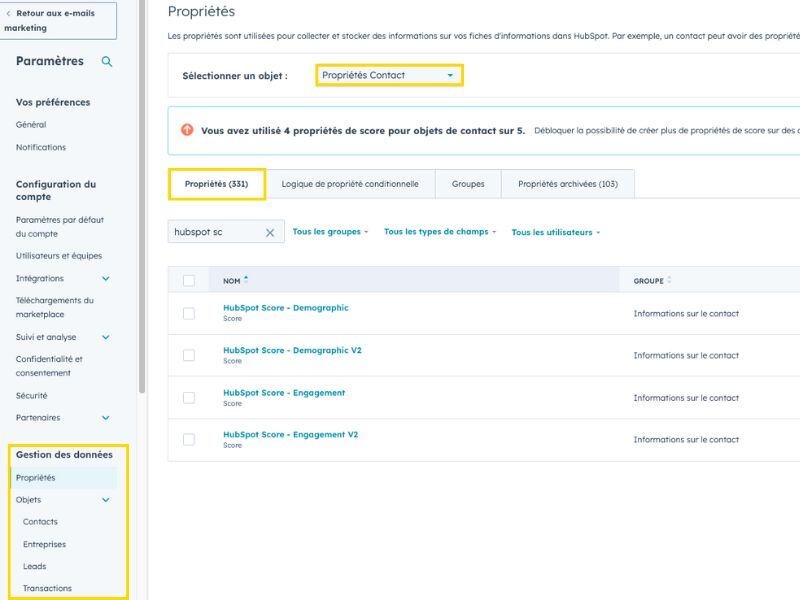Viewport: 800px width, 600px height.
Task: Open the Tous les types de champs filter
Action: [x=440, y=232]
